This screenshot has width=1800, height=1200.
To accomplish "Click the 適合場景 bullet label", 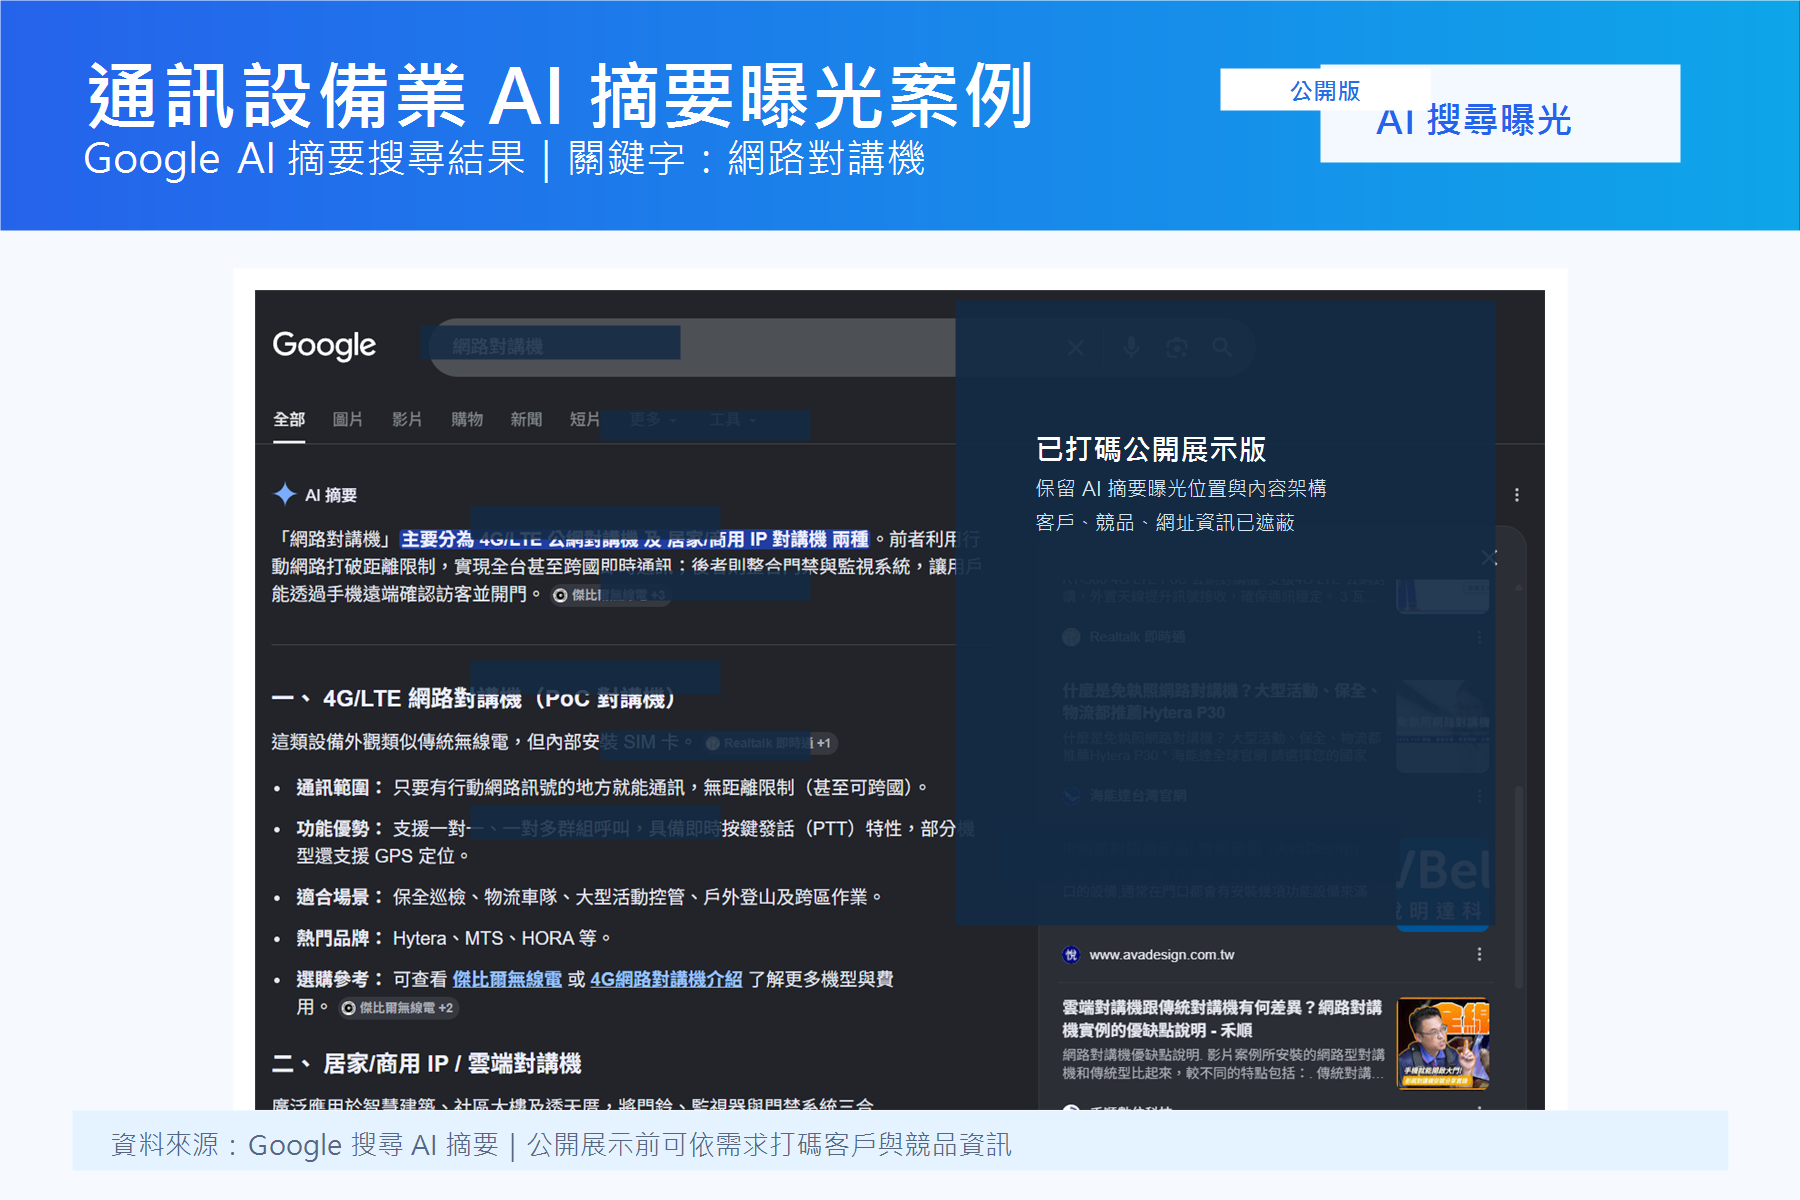I will pyautogui.click(x=340, y=897).
